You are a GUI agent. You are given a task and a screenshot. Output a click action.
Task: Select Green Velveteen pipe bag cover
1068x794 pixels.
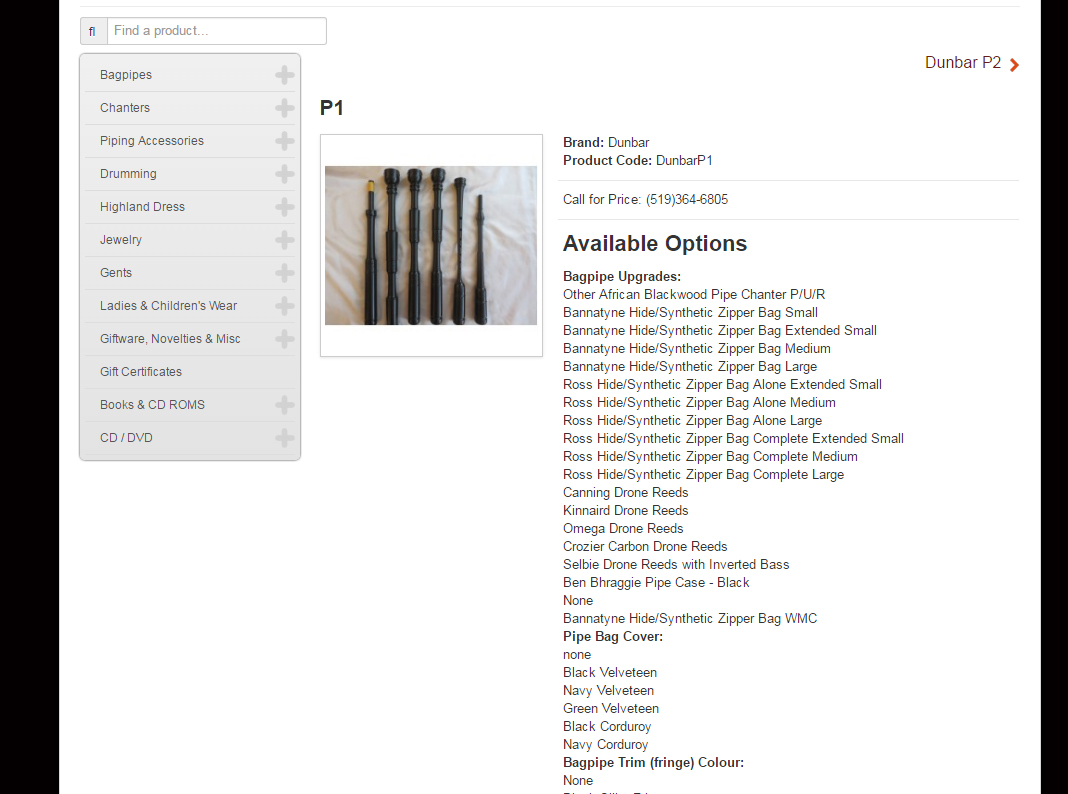(611, 709)
